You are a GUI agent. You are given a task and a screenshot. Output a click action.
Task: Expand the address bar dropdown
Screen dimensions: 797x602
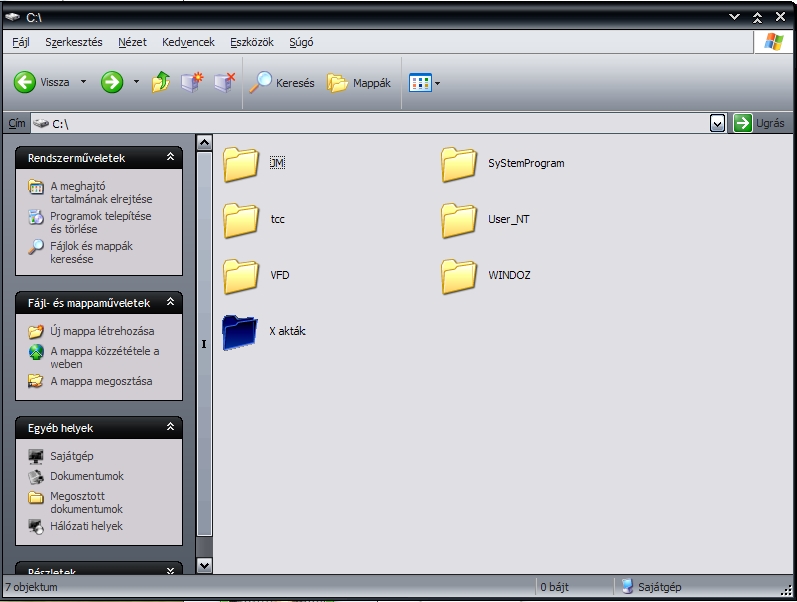point(717,123)
